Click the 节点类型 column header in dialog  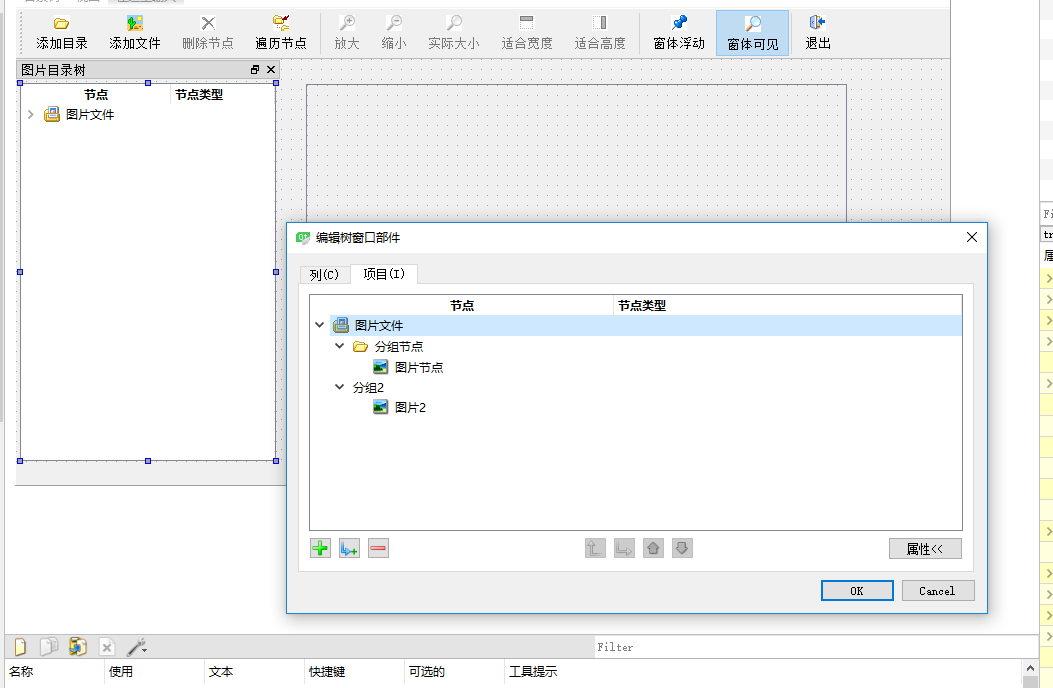642,306
